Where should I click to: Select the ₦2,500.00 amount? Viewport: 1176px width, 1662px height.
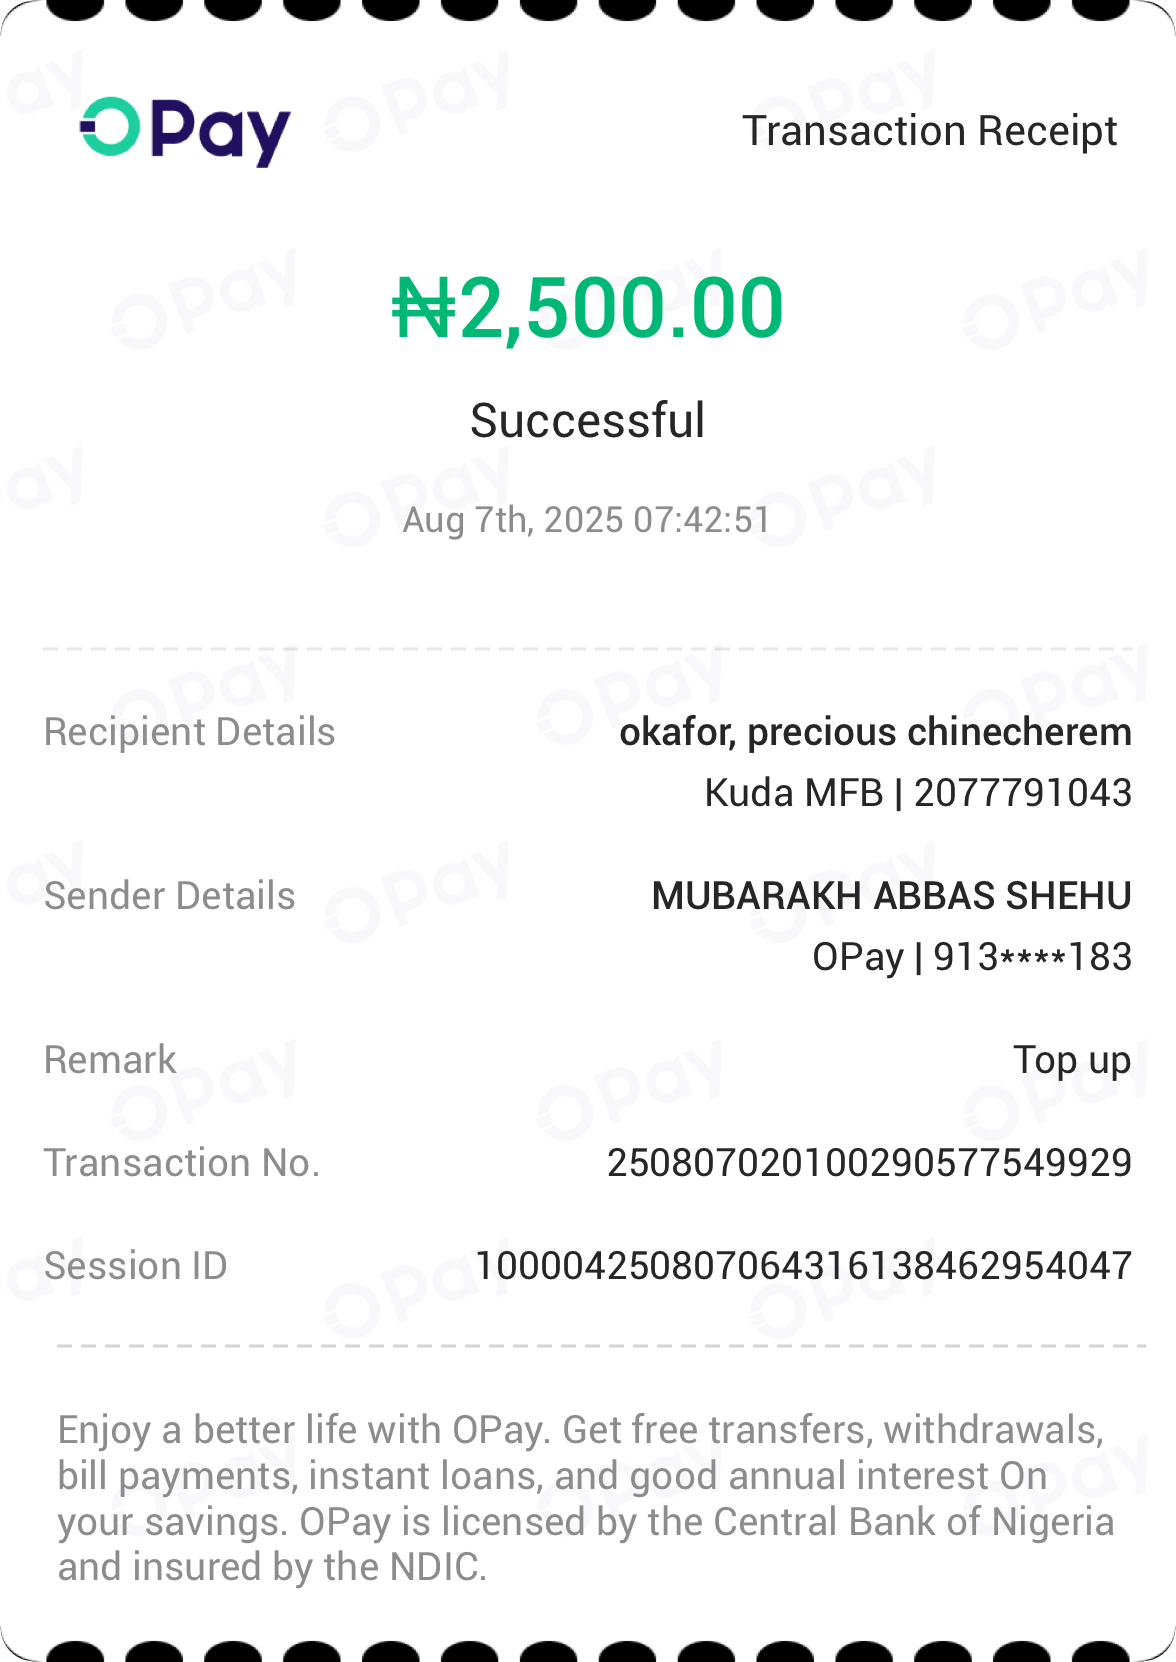click(587, 308)
